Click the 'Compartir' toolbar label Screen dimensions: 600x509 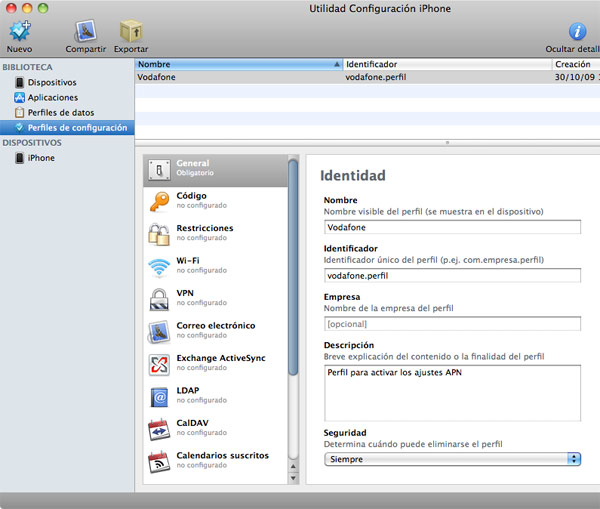tap(86, 49)
